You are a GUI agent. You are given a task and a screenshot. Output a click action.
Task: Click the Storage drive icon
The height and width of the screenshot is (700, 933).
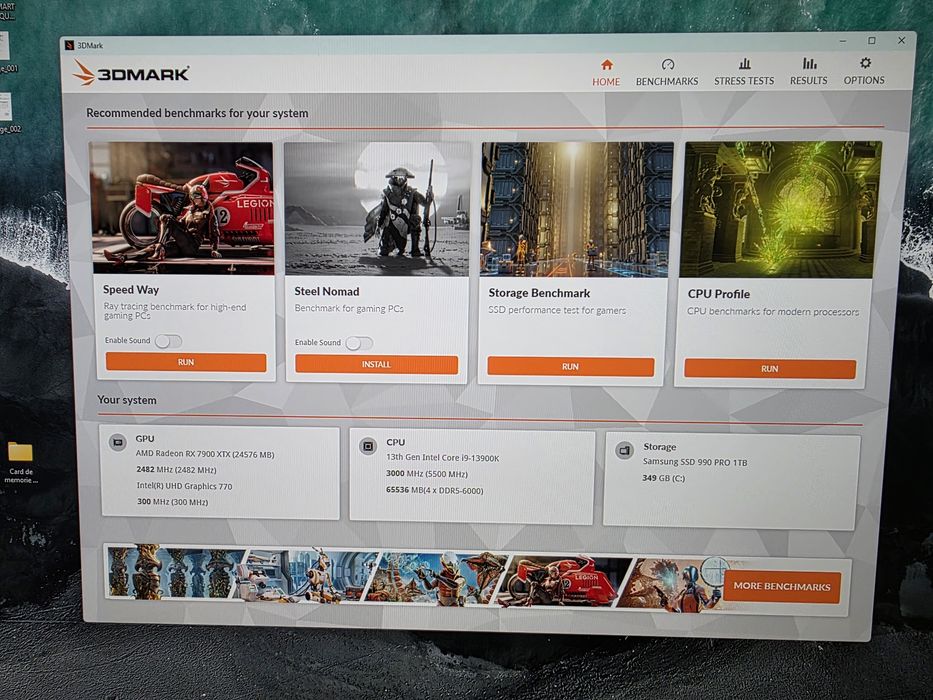[x=624, y=450]
